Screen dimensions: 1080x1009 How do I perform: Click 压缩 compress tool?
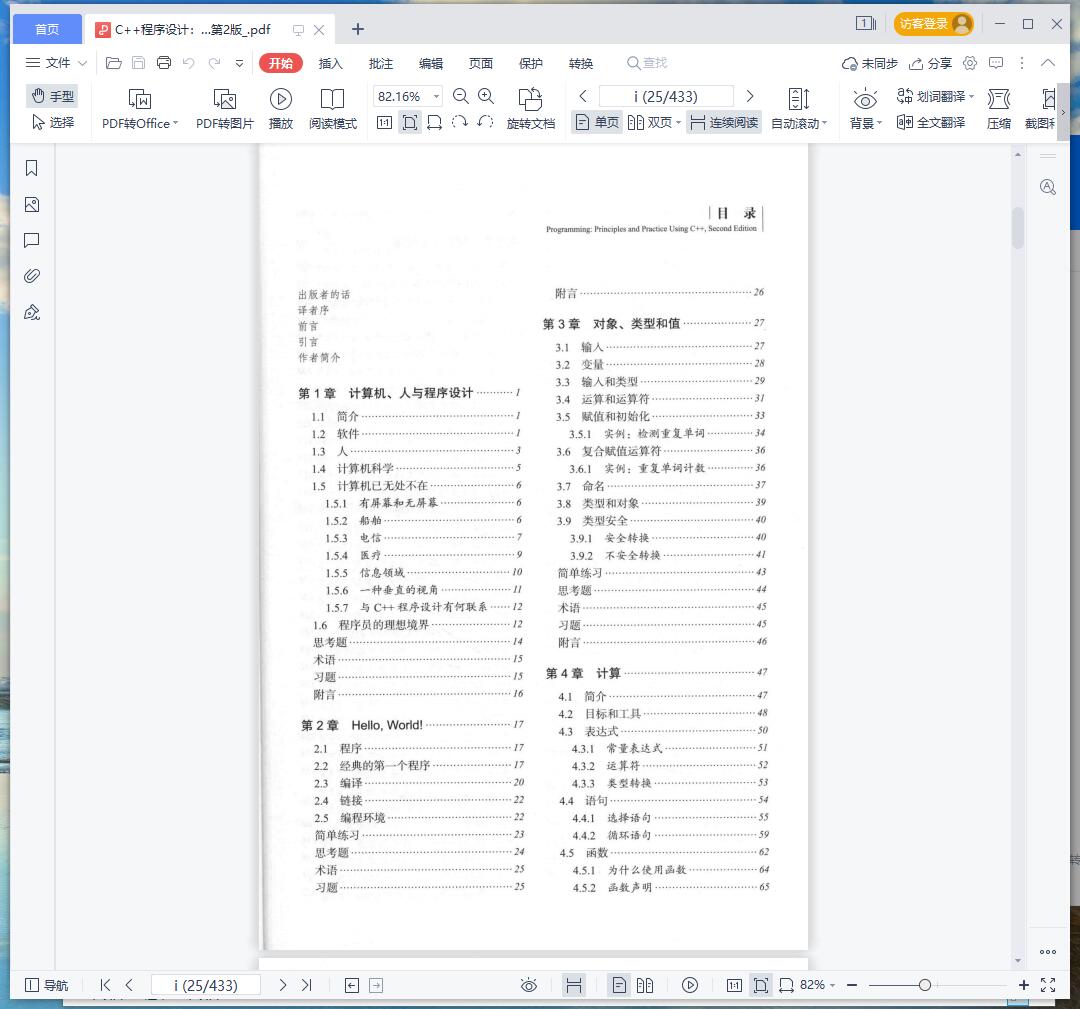coord(999,109)
